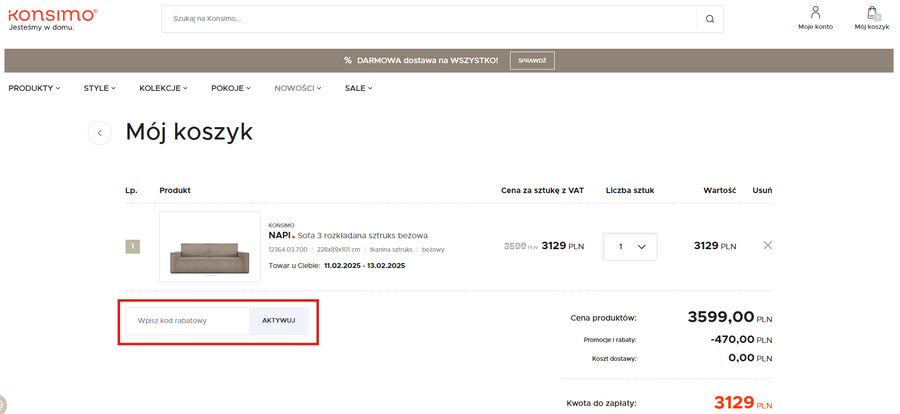Open the POKOJE dropdown menu
Viewport: 900px width, 414px height.
click(x=232, y=88)
